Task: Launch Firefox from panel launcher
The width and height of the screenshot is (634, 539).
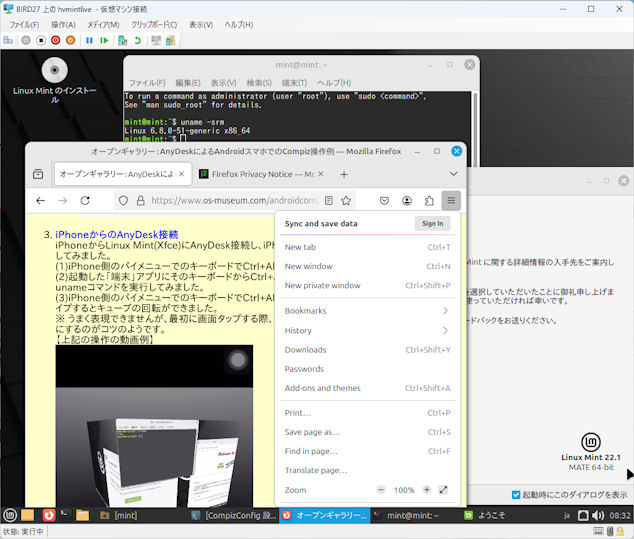Action: [49, 515]
